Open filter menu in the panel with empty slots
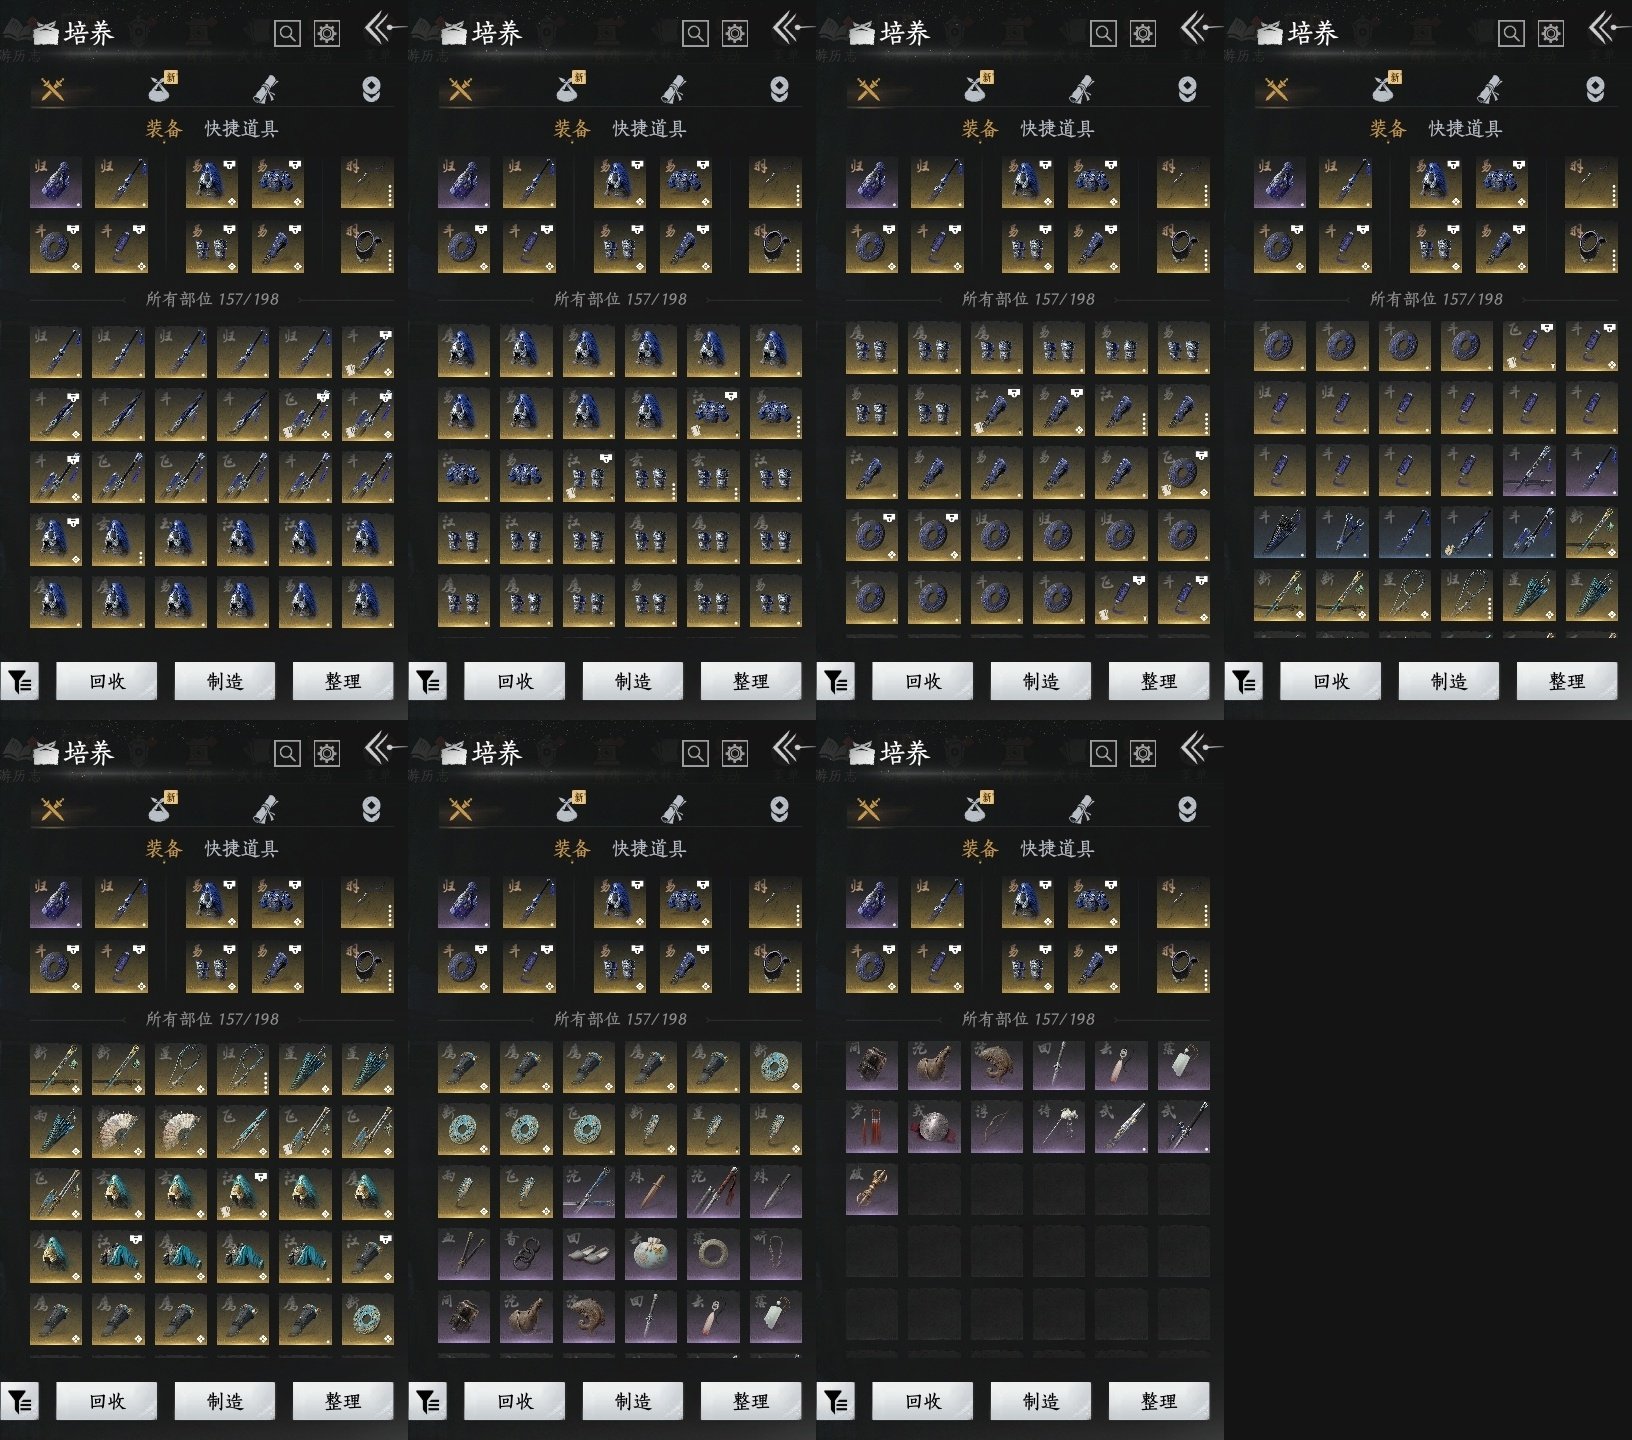This screenshot has height=1440, width=1632. pyautogui.click(x=836, y=1402)
